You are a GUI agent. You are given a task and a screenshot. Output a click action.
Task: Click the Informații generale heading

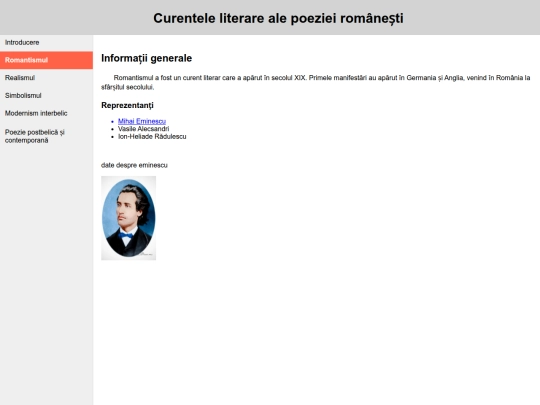[x=146, y=58]
